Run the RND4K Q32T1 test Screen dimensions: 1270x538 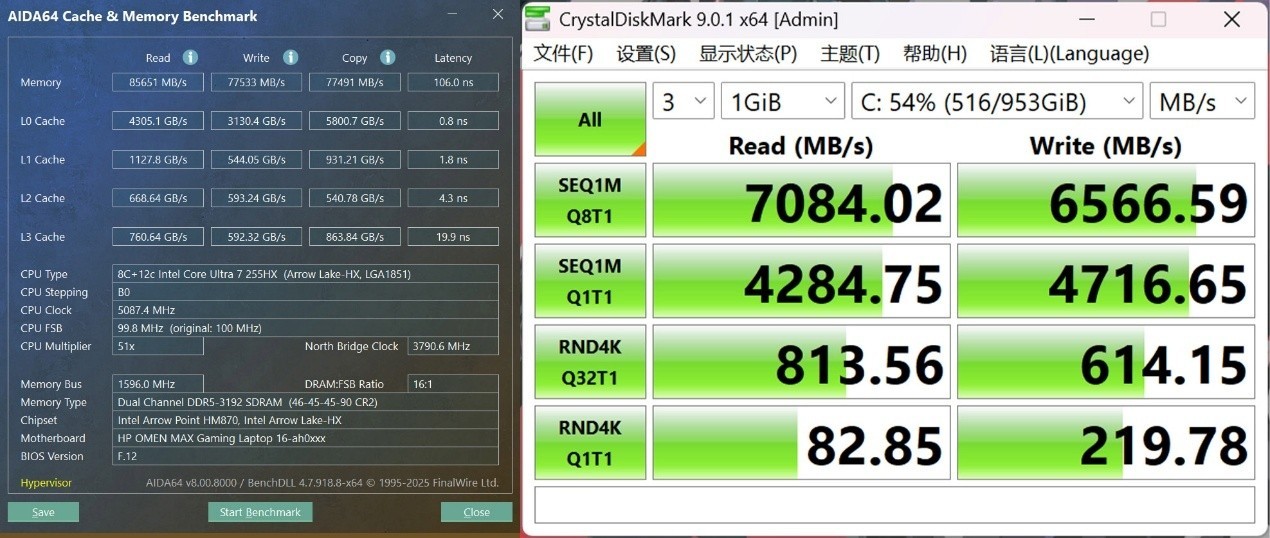coord(590,362)
